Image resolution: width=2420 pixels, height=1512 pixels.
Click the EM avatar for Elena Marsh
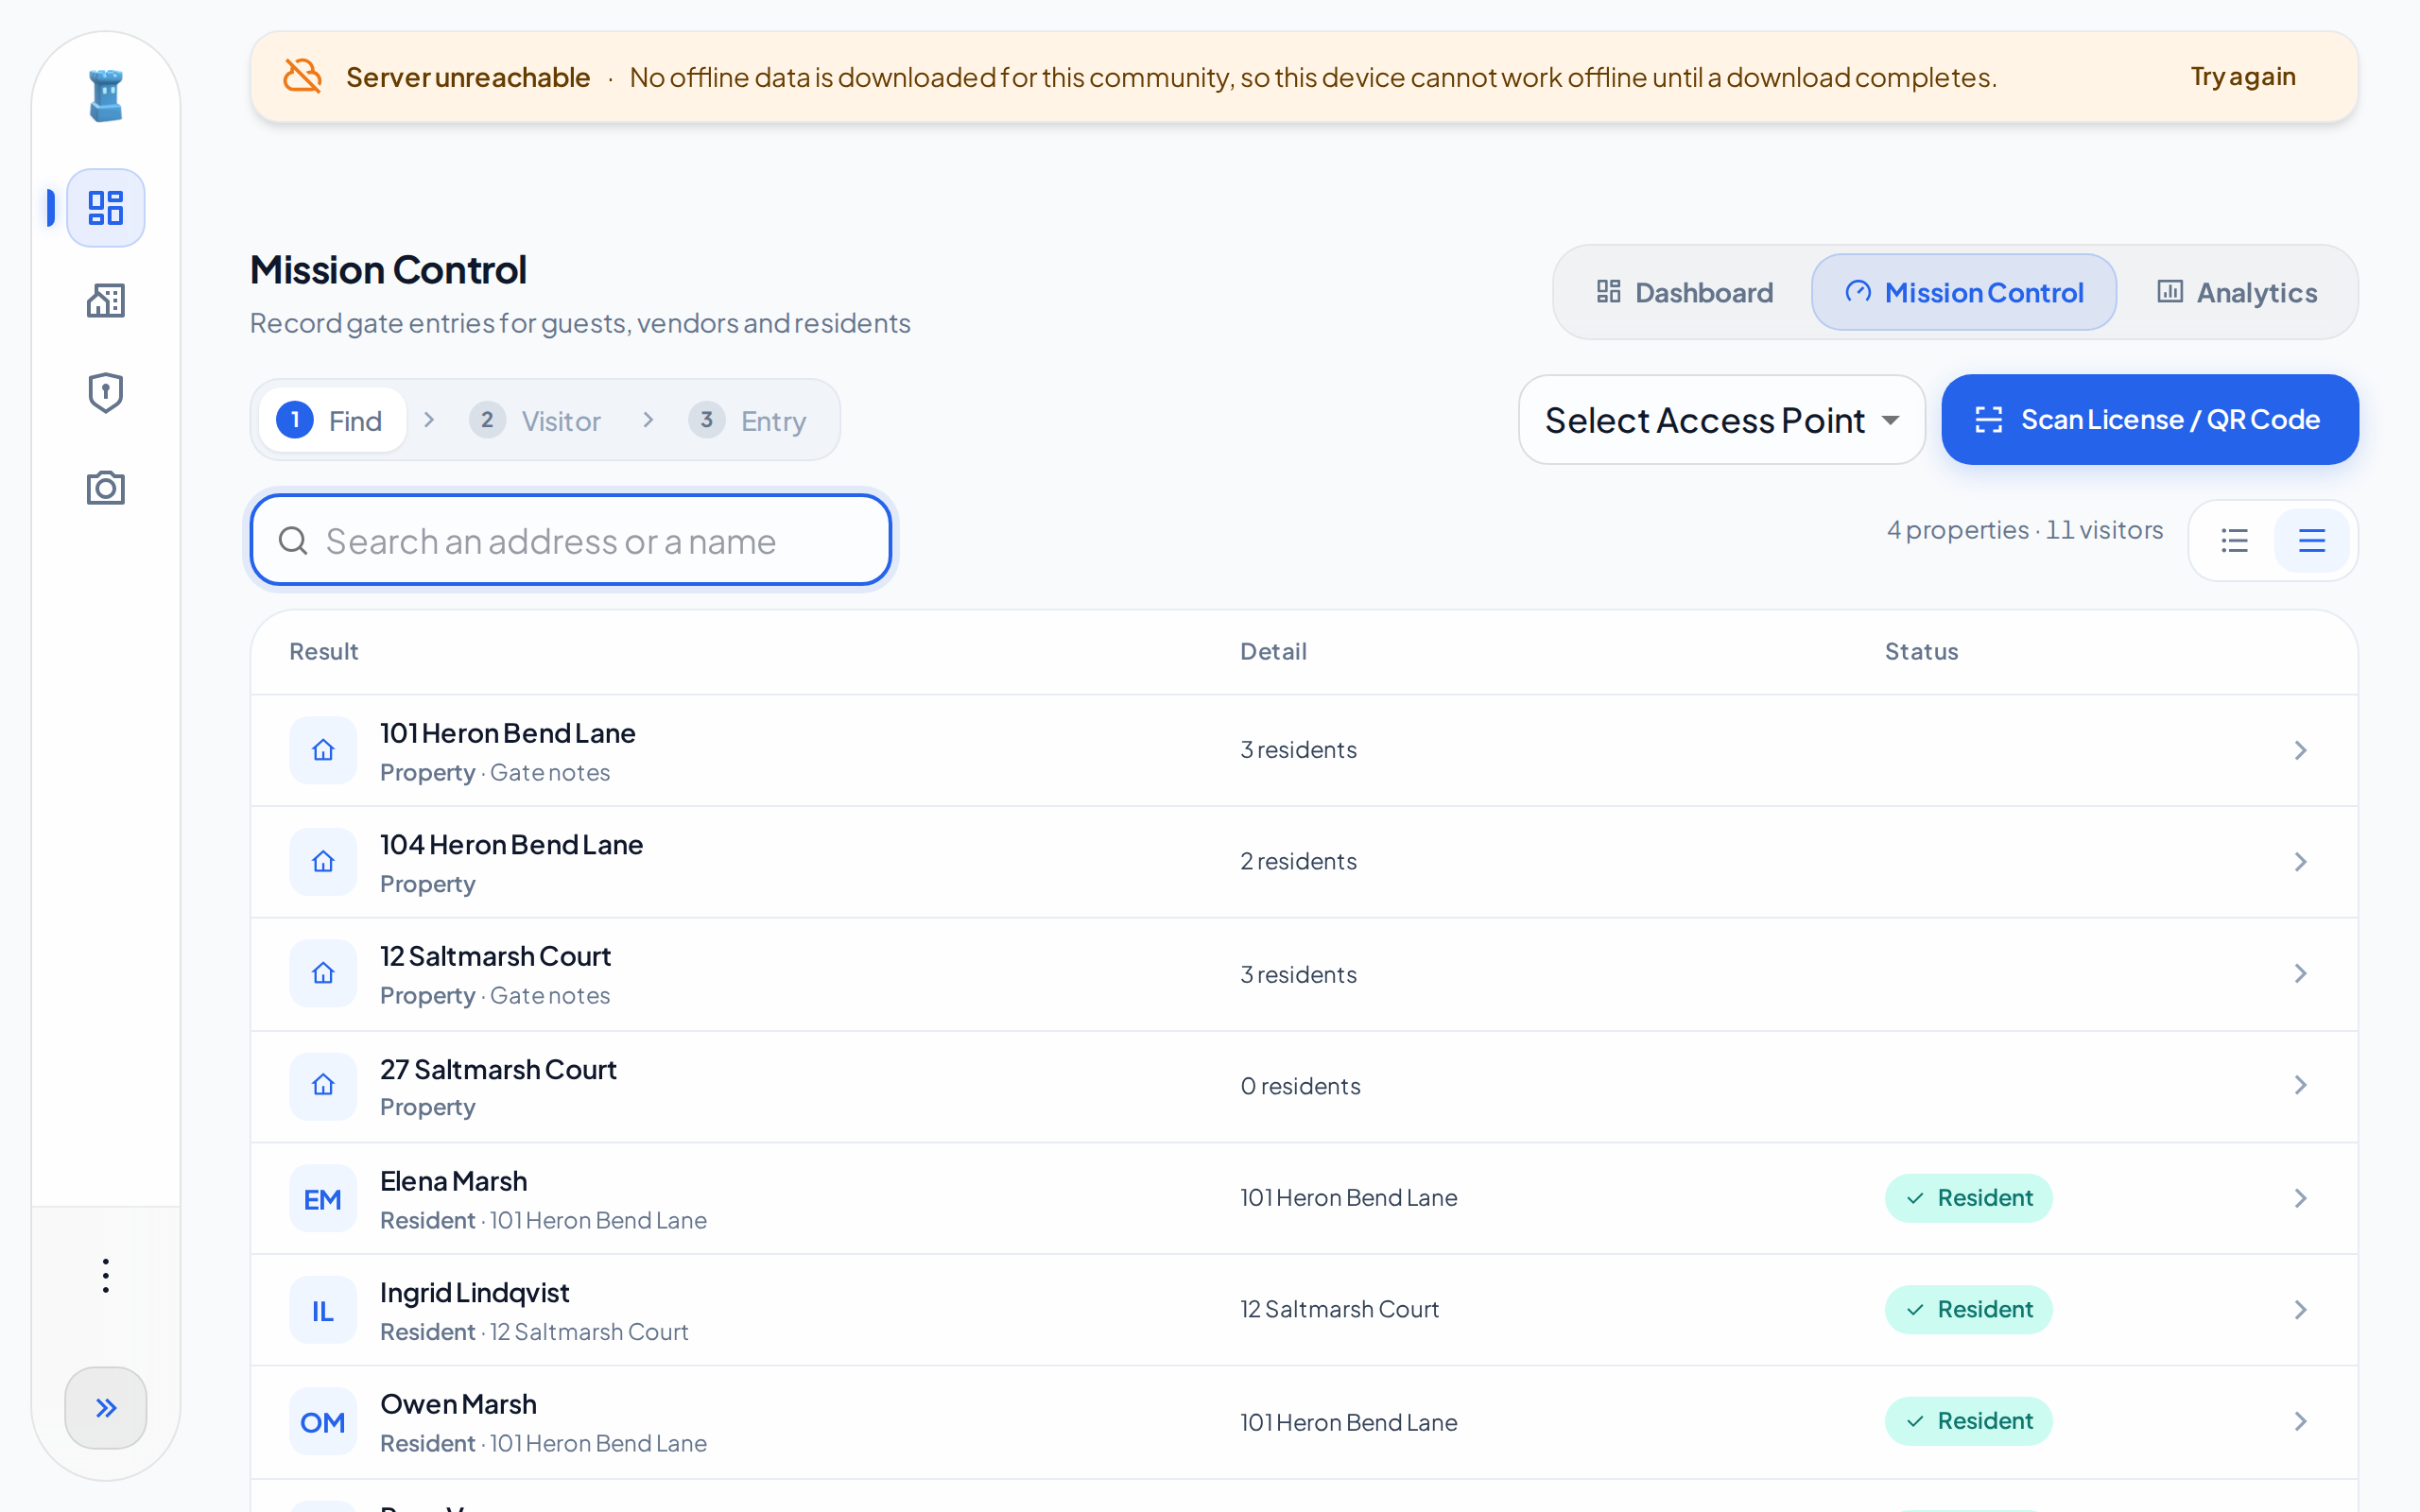[323, 1198]
